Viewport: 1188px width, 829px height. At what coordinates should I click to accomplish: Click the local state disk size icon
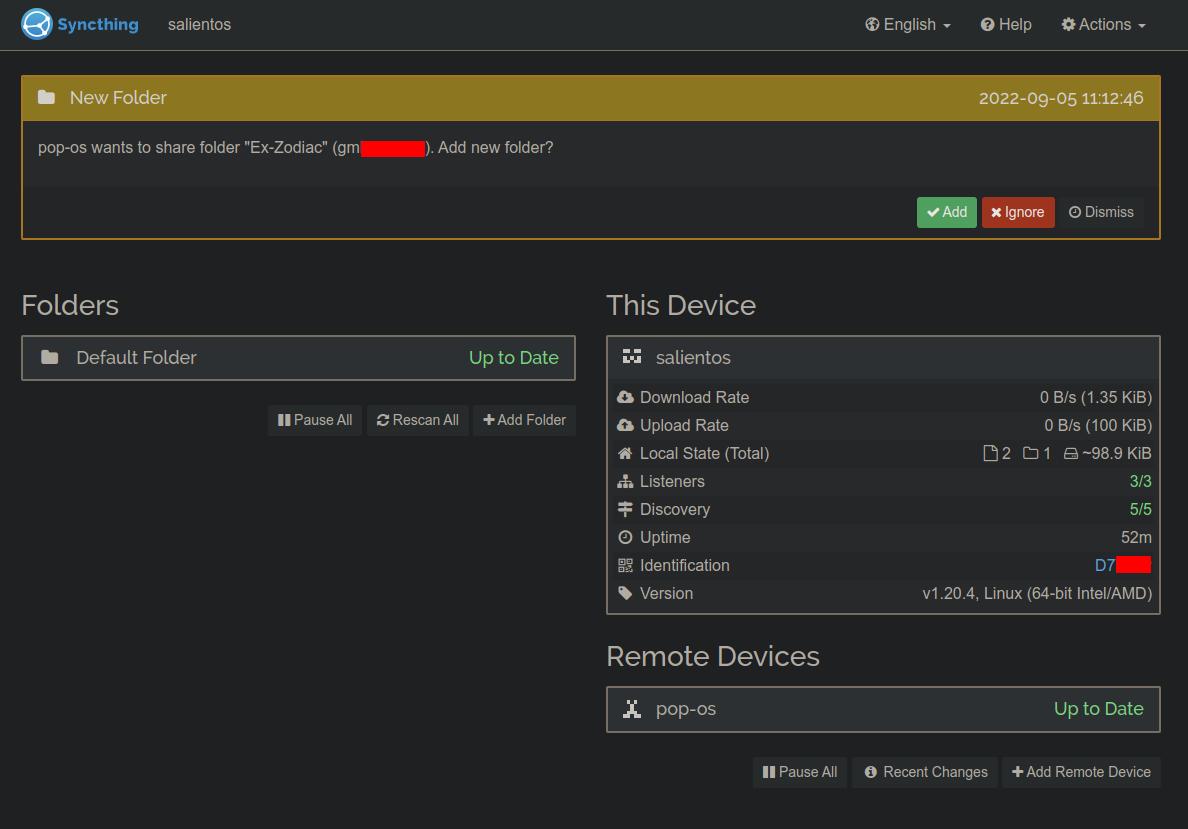(x=1071, y=453)
